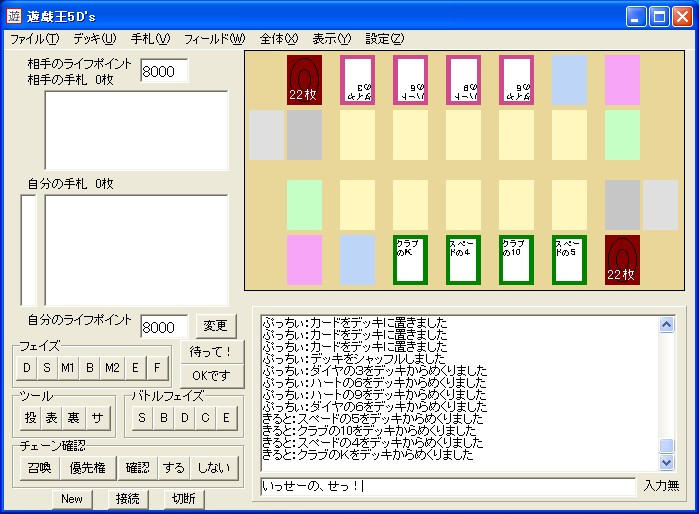
Task: Select the クラブの10 card
Action: point(516,260)
